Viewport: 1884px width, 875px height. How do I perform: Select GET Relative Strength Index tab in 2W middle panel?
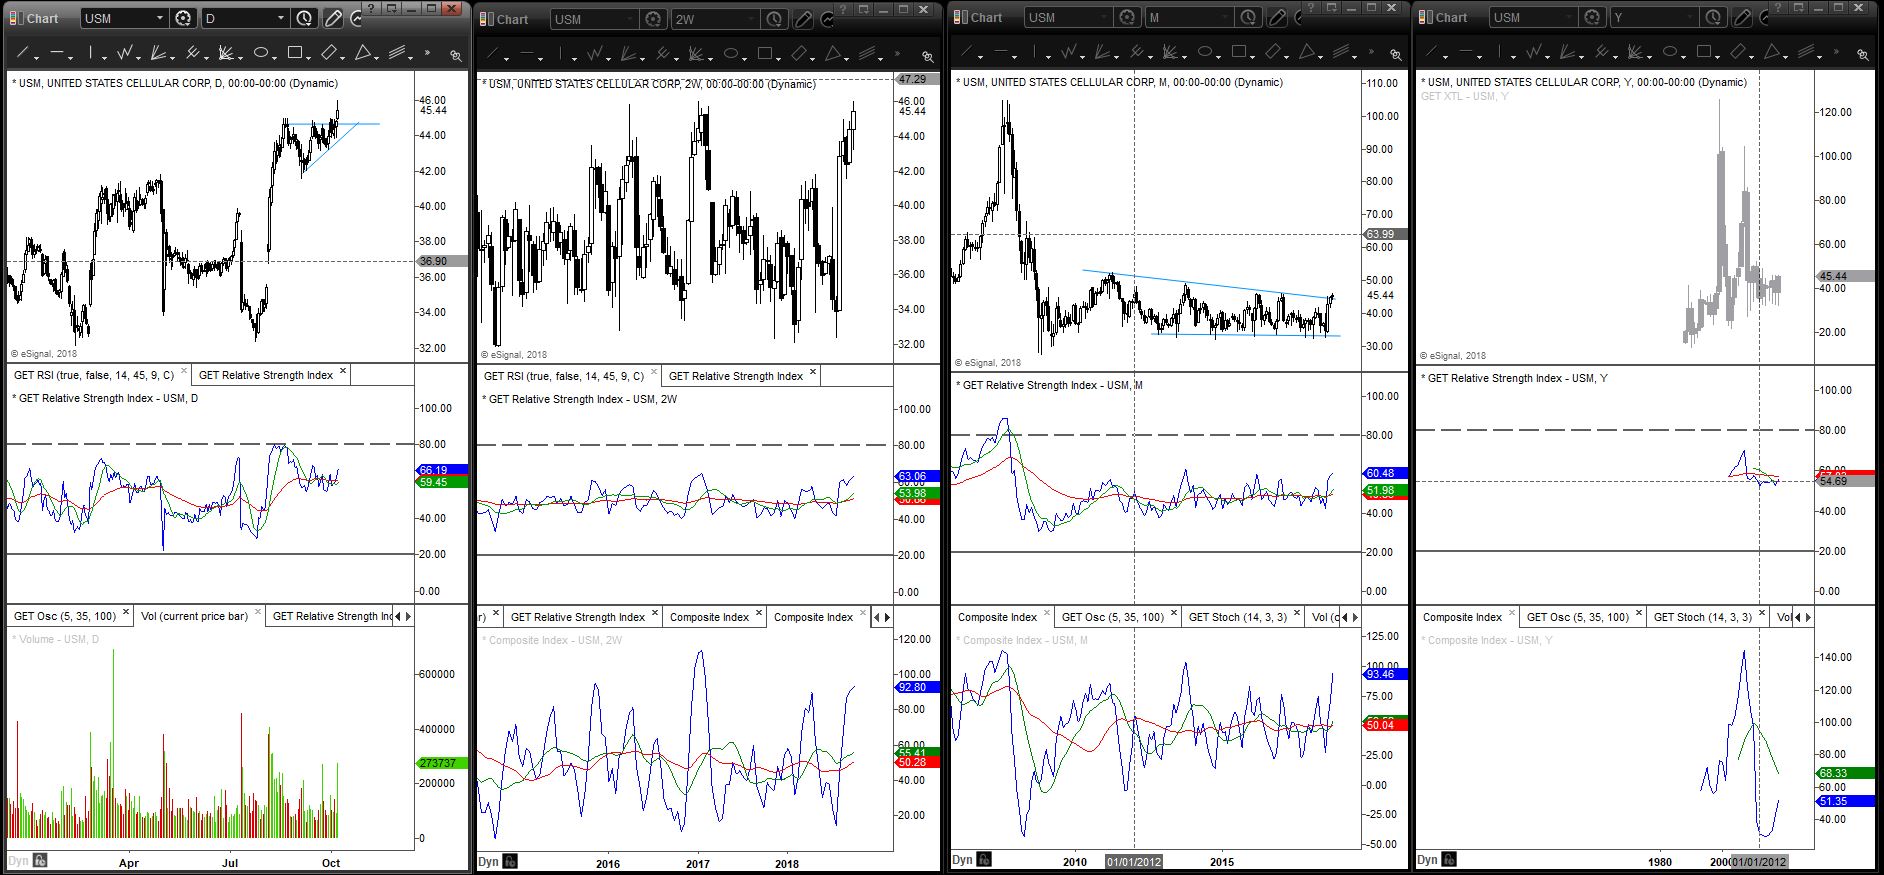click(735, 376)
